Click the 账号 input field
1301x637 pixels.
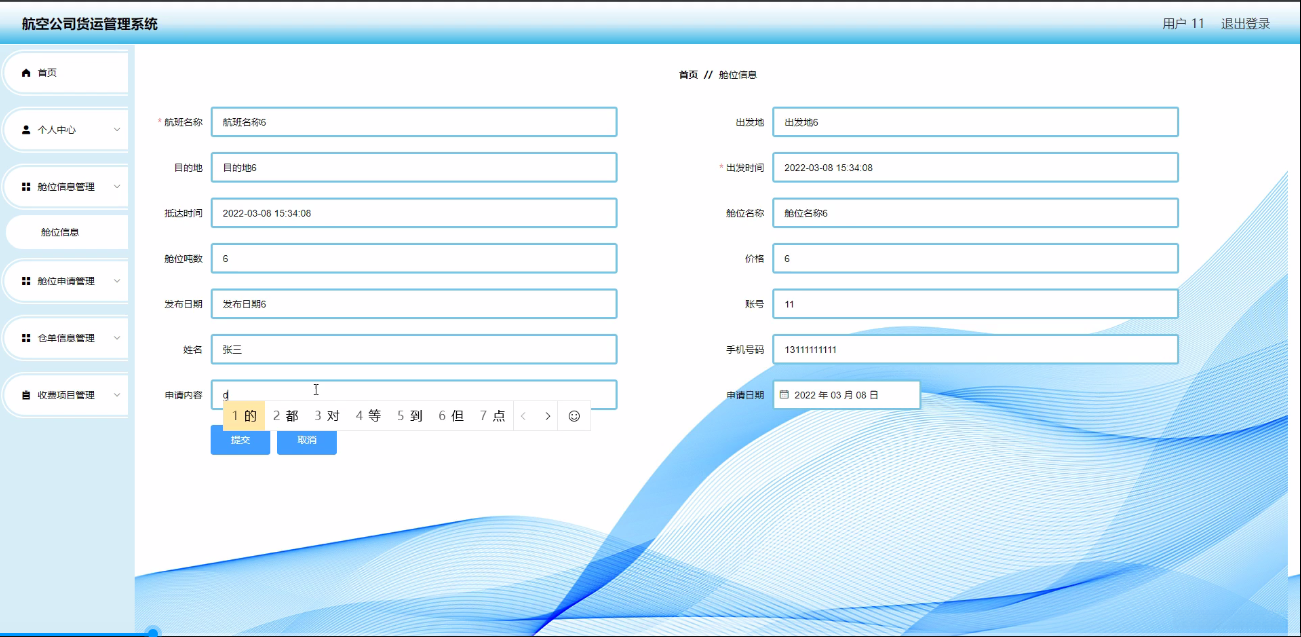[x=976, y=304]
